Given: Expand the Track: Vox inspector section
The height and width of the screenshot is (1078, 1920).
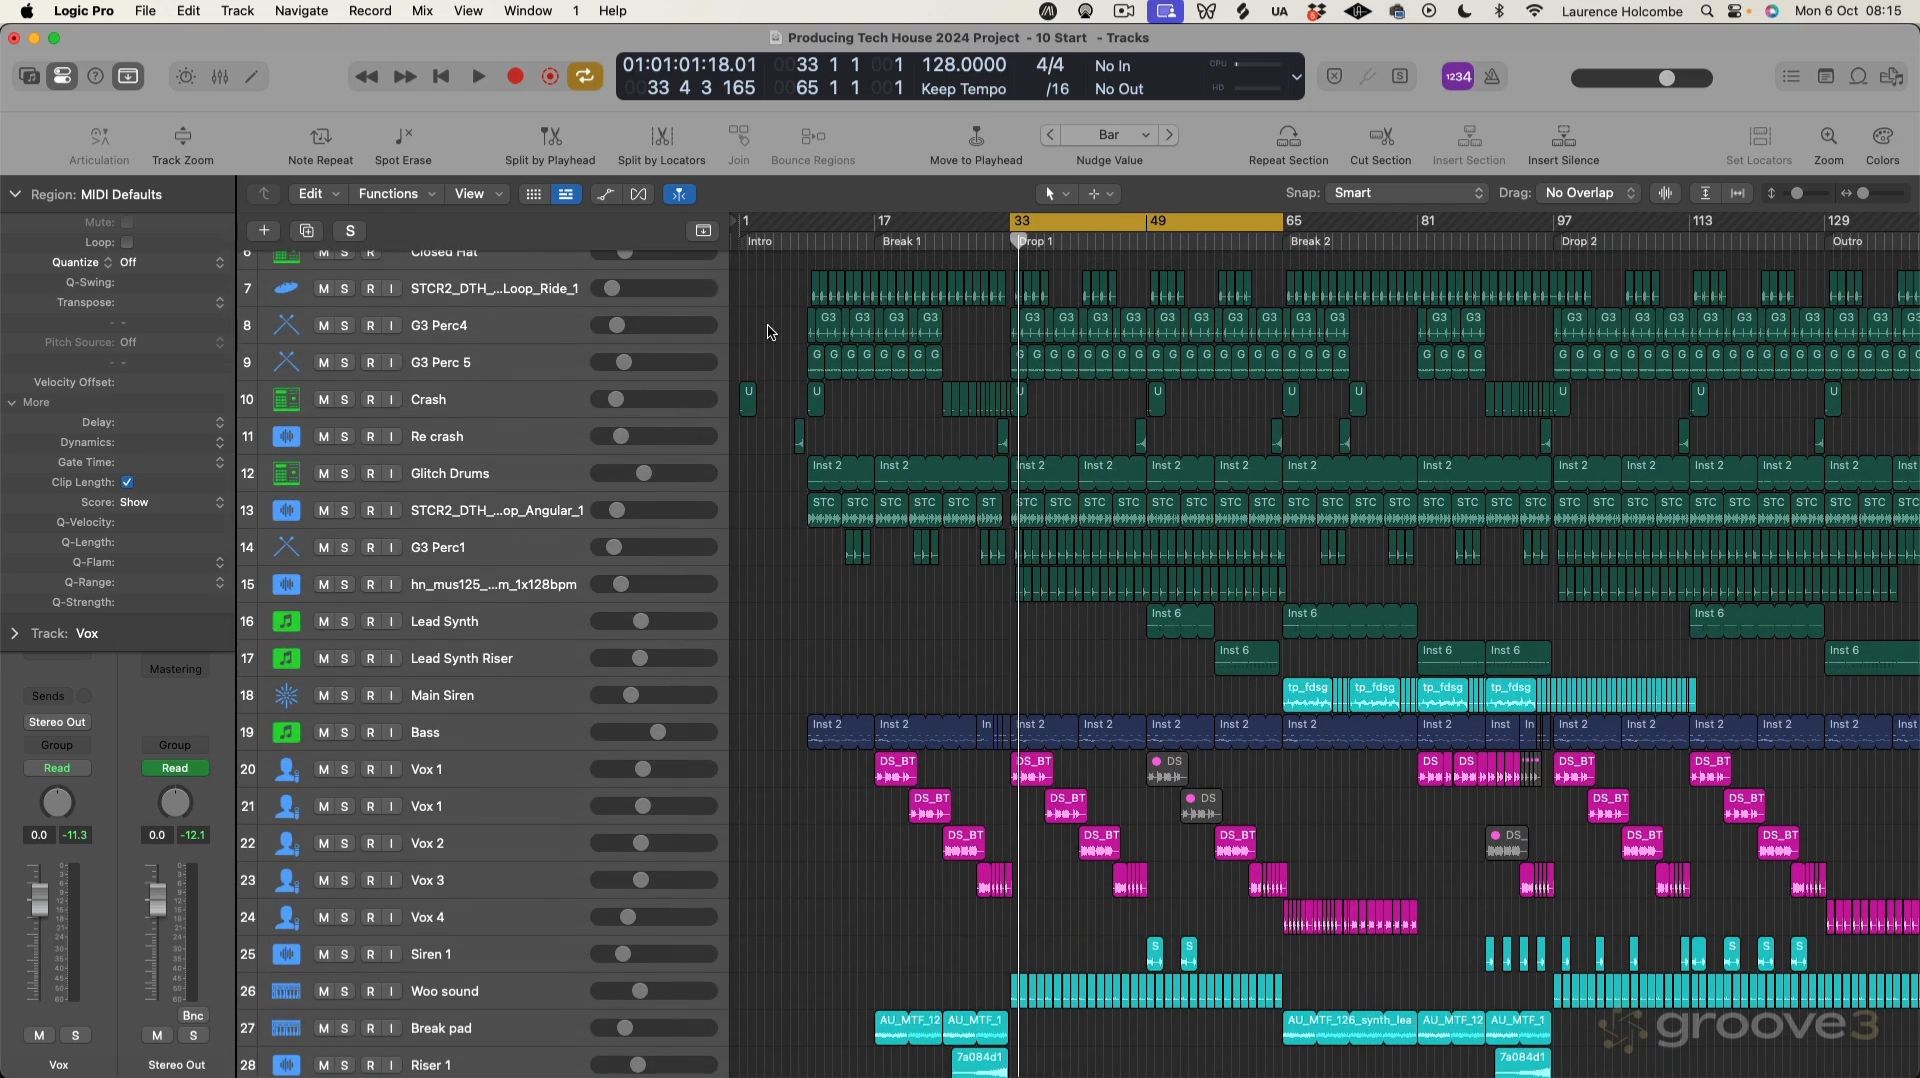Looking at the screenshot, I should tap(14, 634).
